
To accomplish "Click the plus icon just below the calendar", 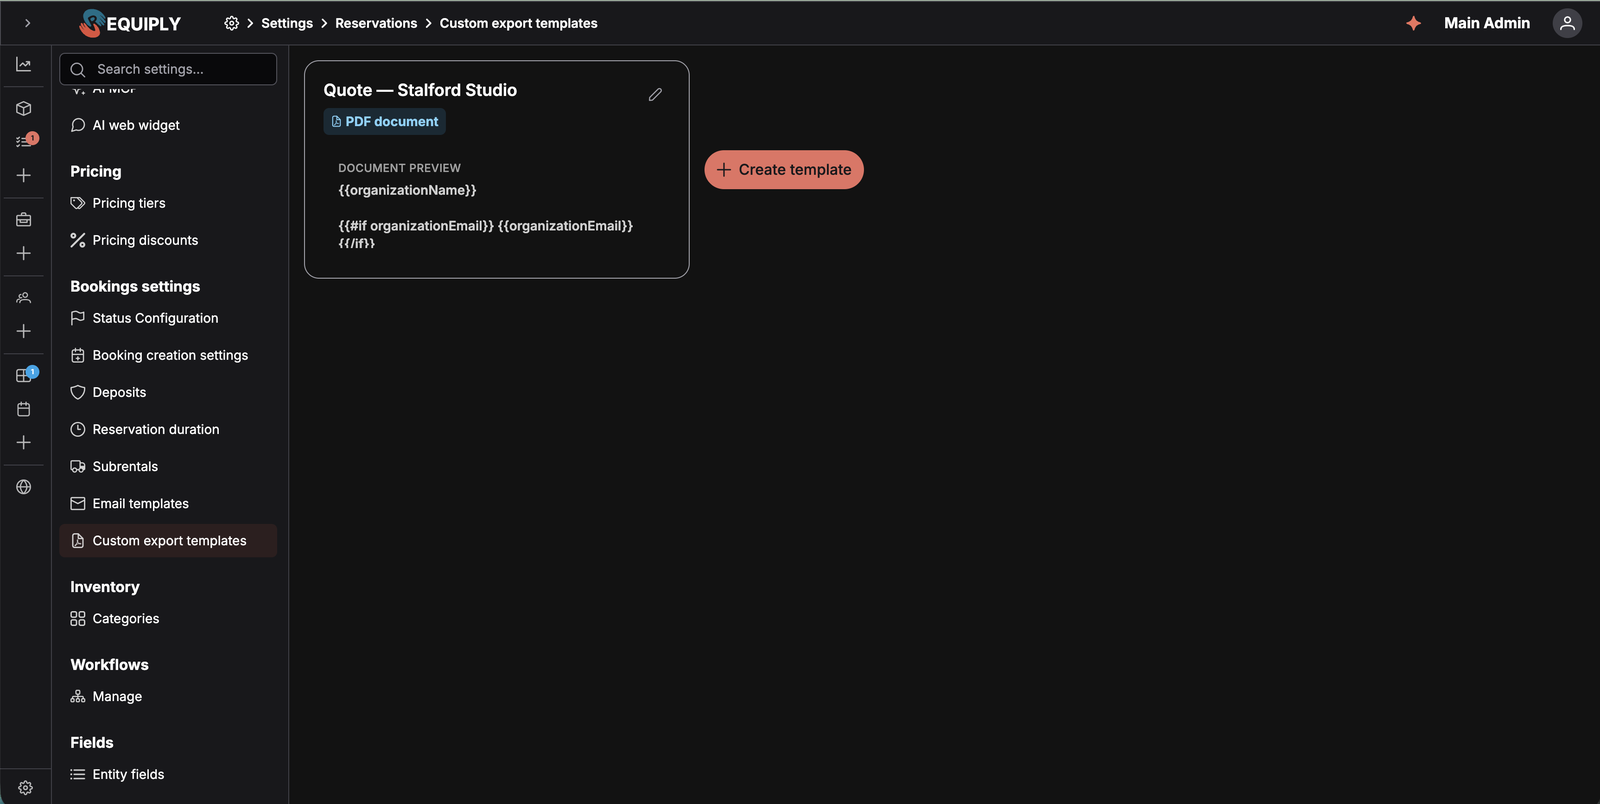I will point(24,442).
